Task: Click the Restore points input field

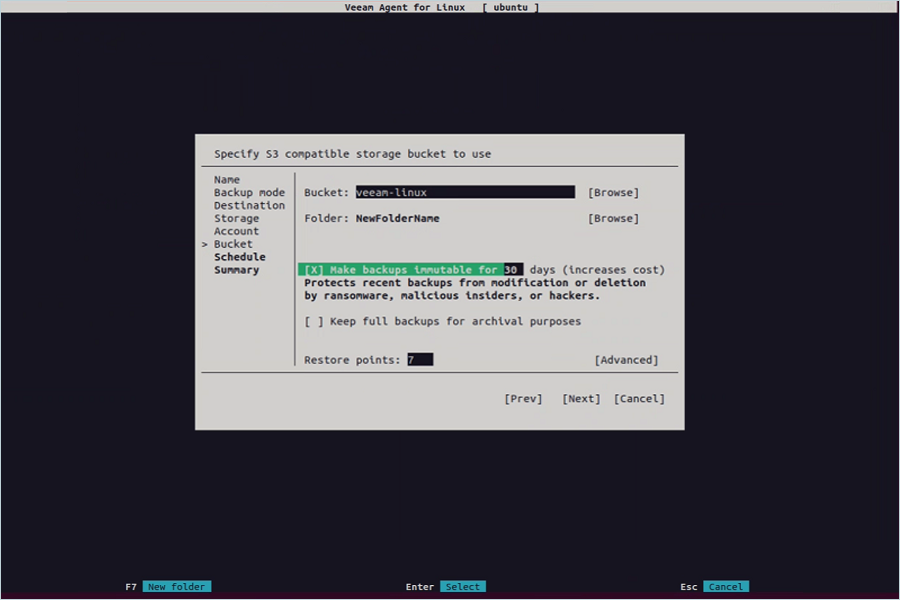Action: coord(420,360)
